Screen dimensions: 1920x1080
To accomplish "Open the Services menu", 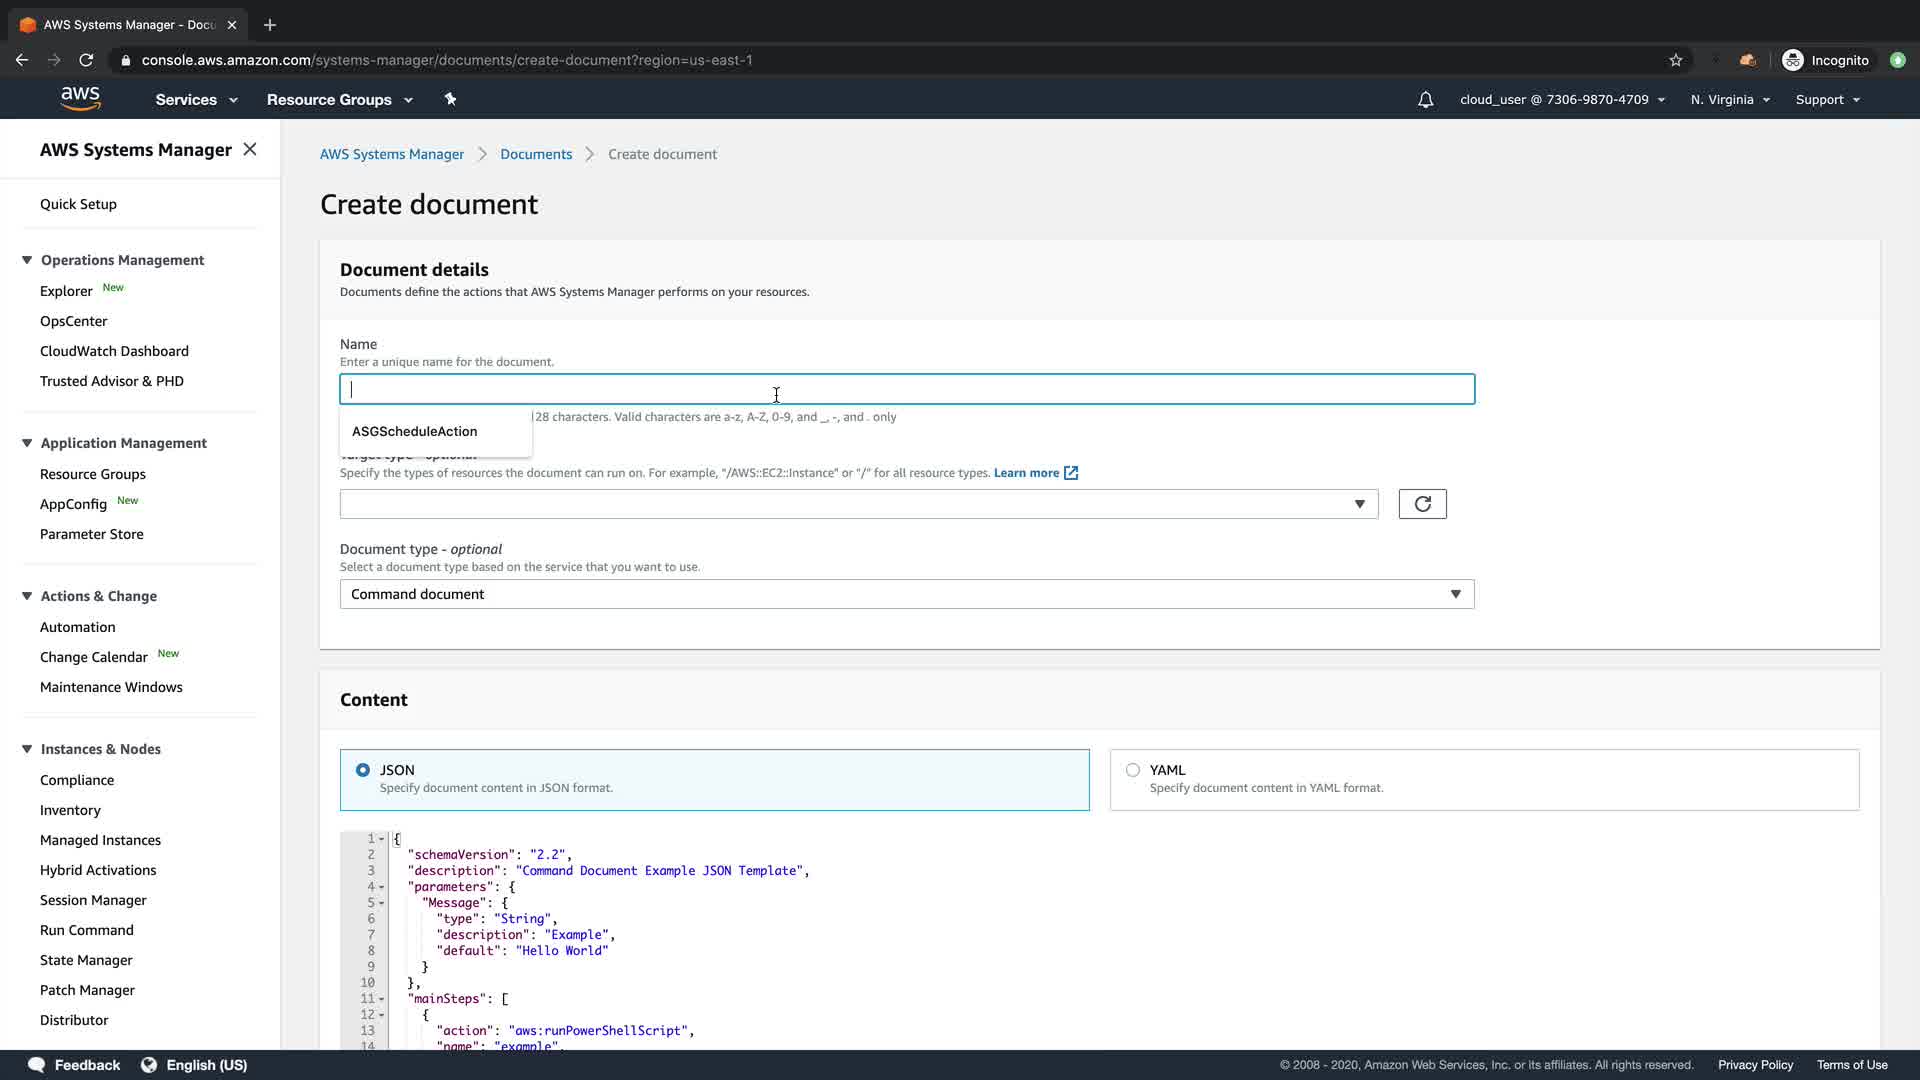I will pos(196,100).
